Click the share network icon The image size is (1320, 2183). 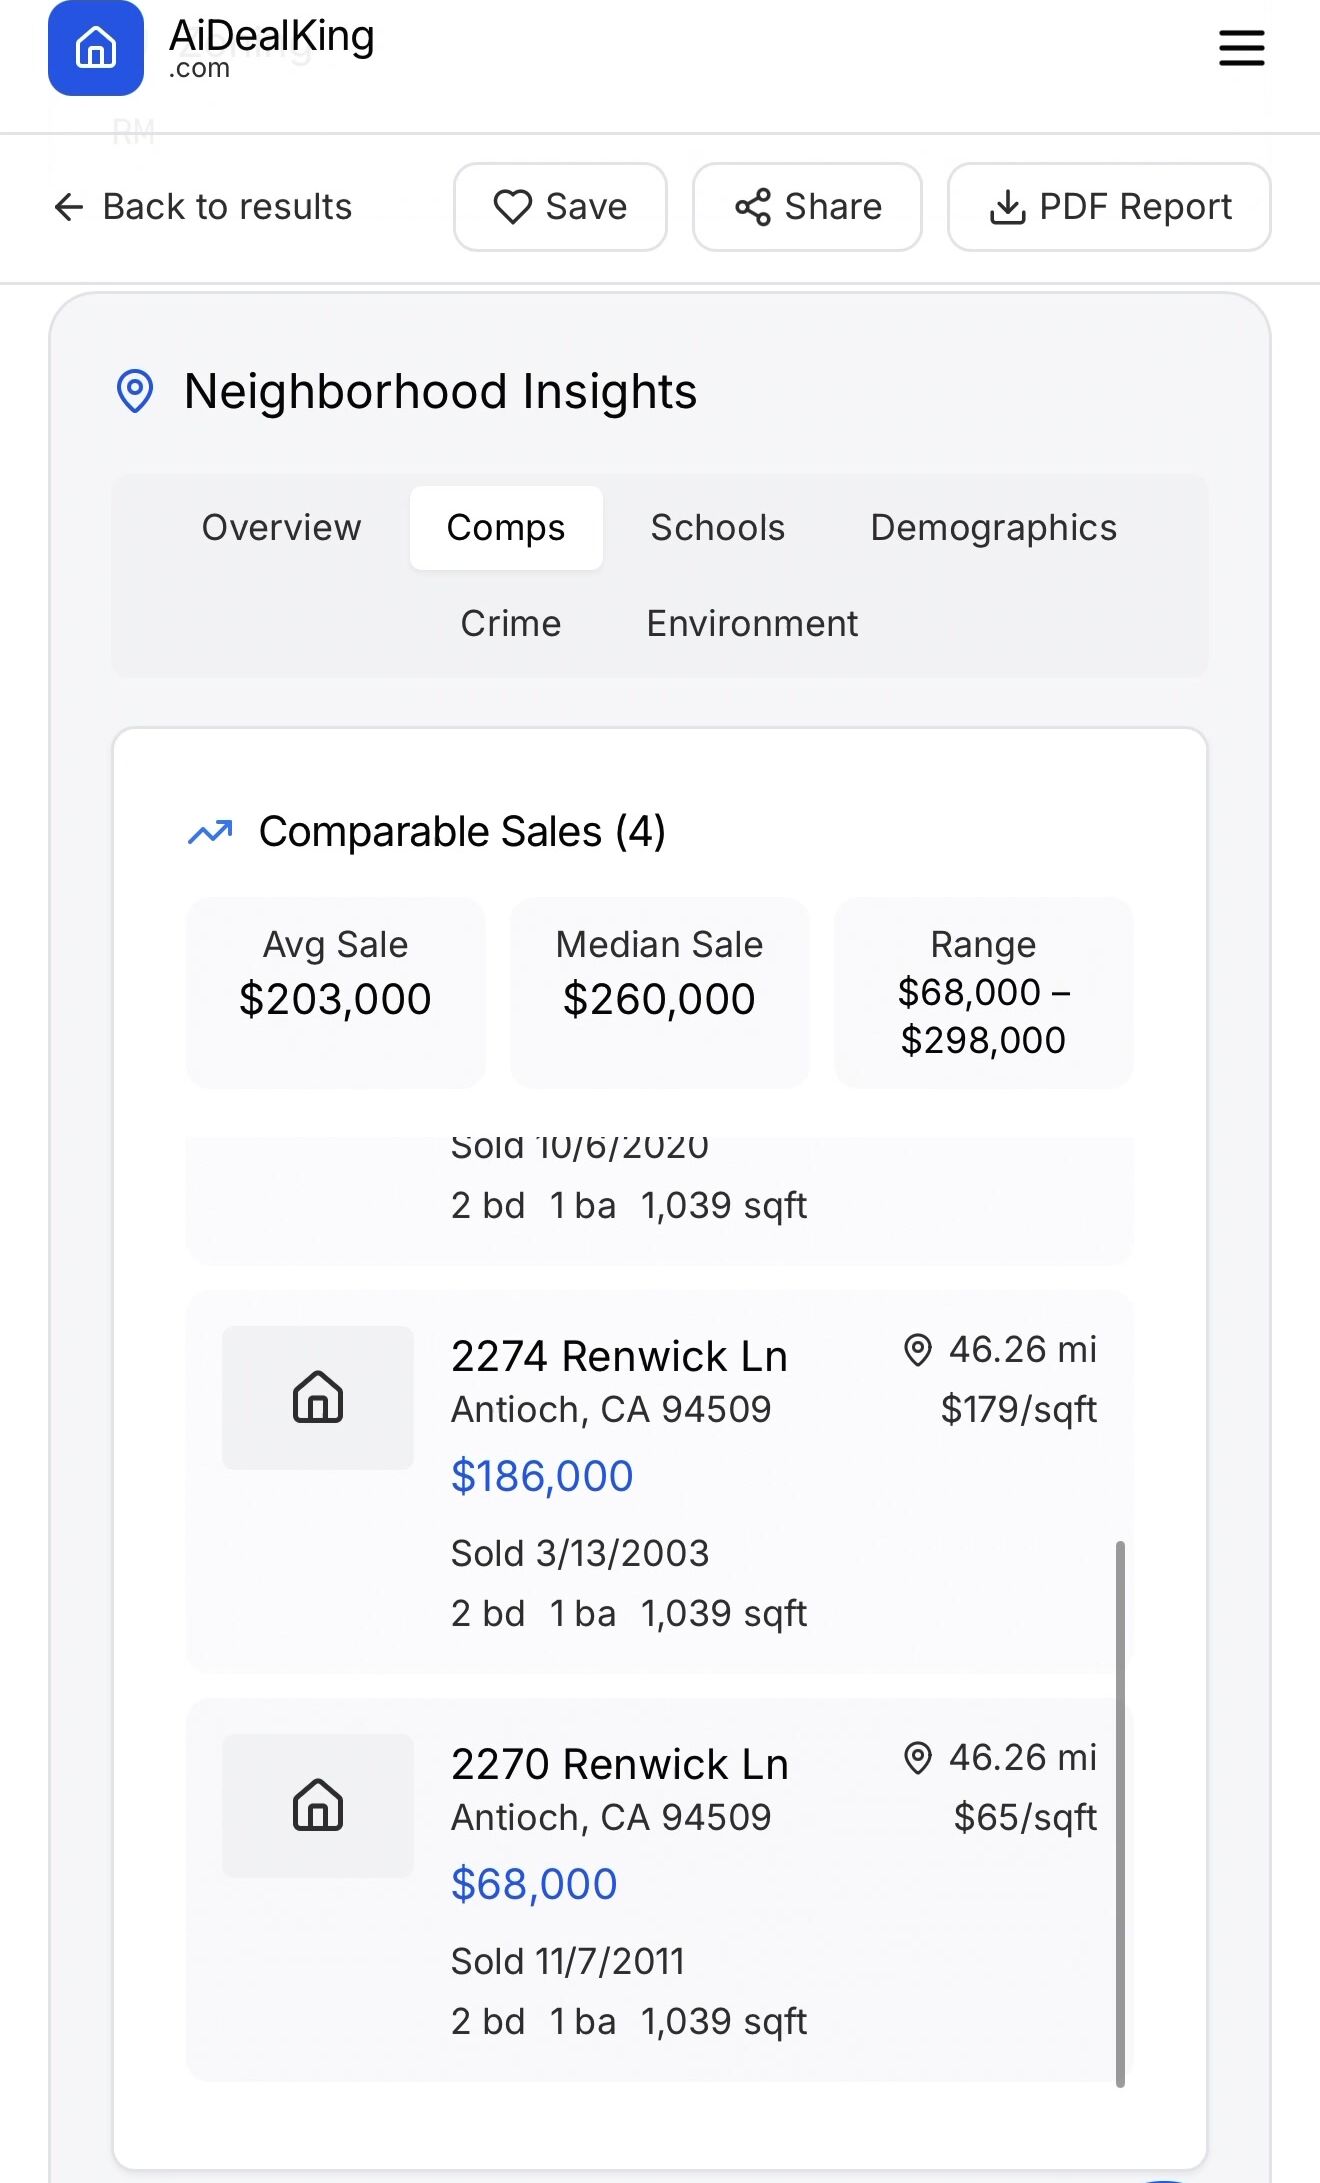point(753,207)
